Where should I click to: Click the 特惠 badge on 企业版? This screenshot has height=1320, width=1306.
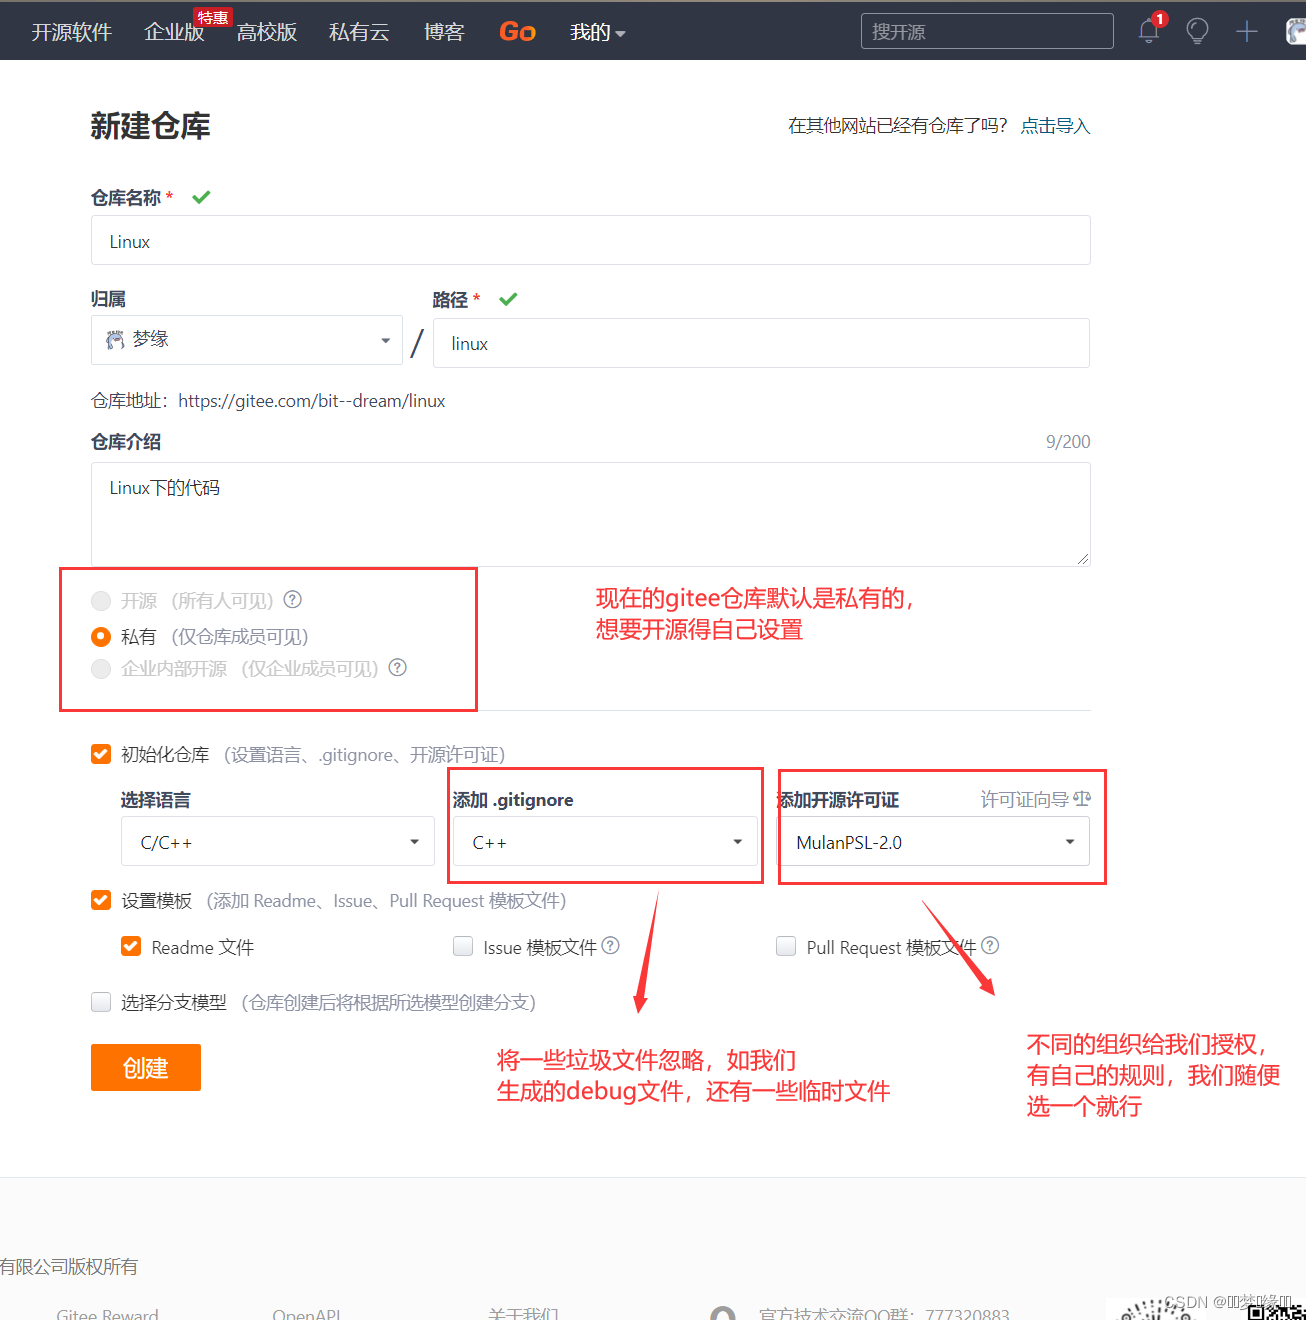click(x=213, y=18)
